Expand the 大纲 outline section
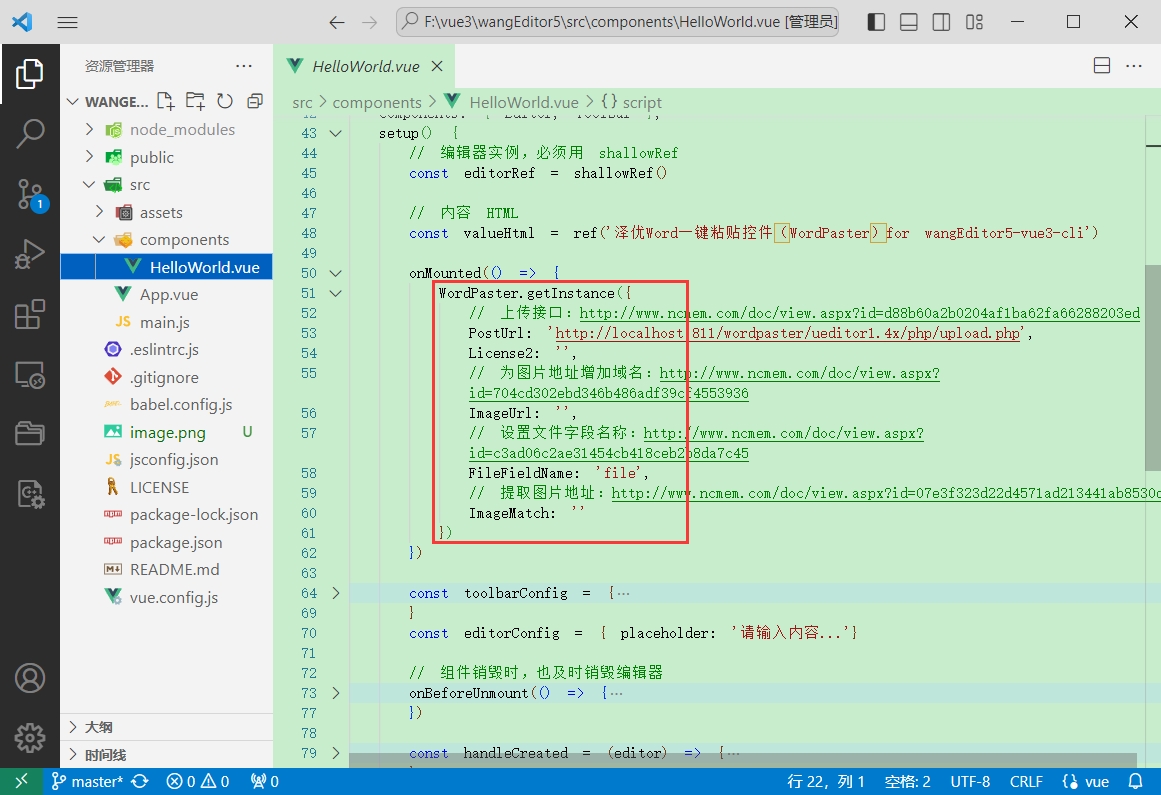Image resolution: width=1161 pixels, height=795 pixels. pyautogui.click(x=98, y=727)
